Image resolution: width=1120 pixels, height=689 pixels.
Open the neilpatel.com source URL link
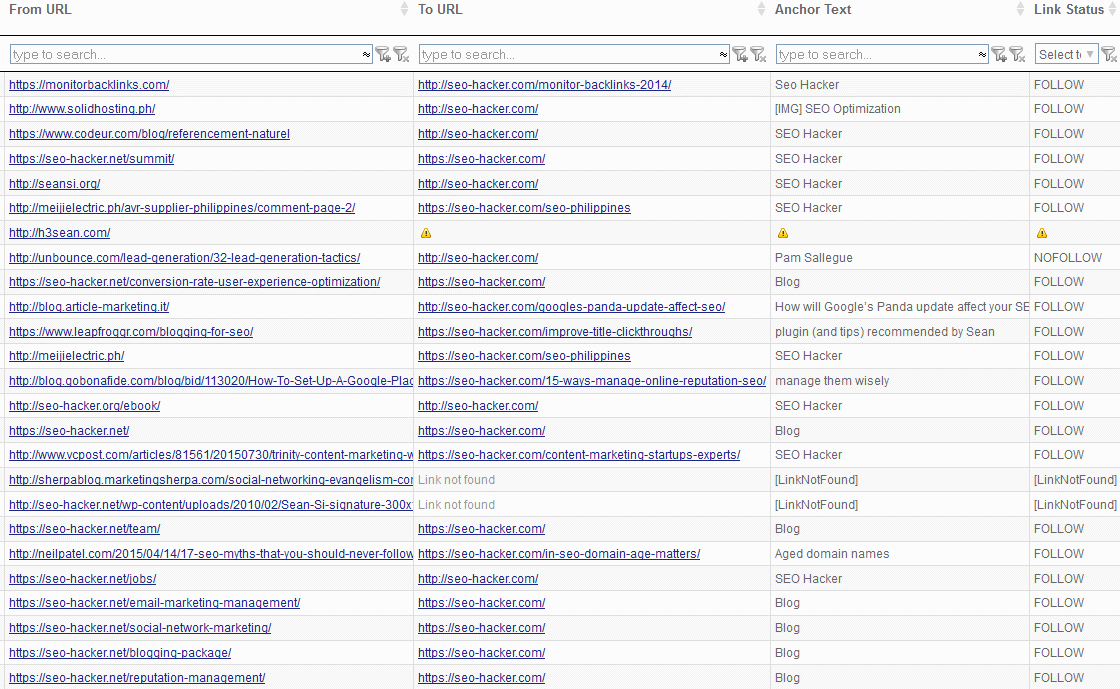211,554
